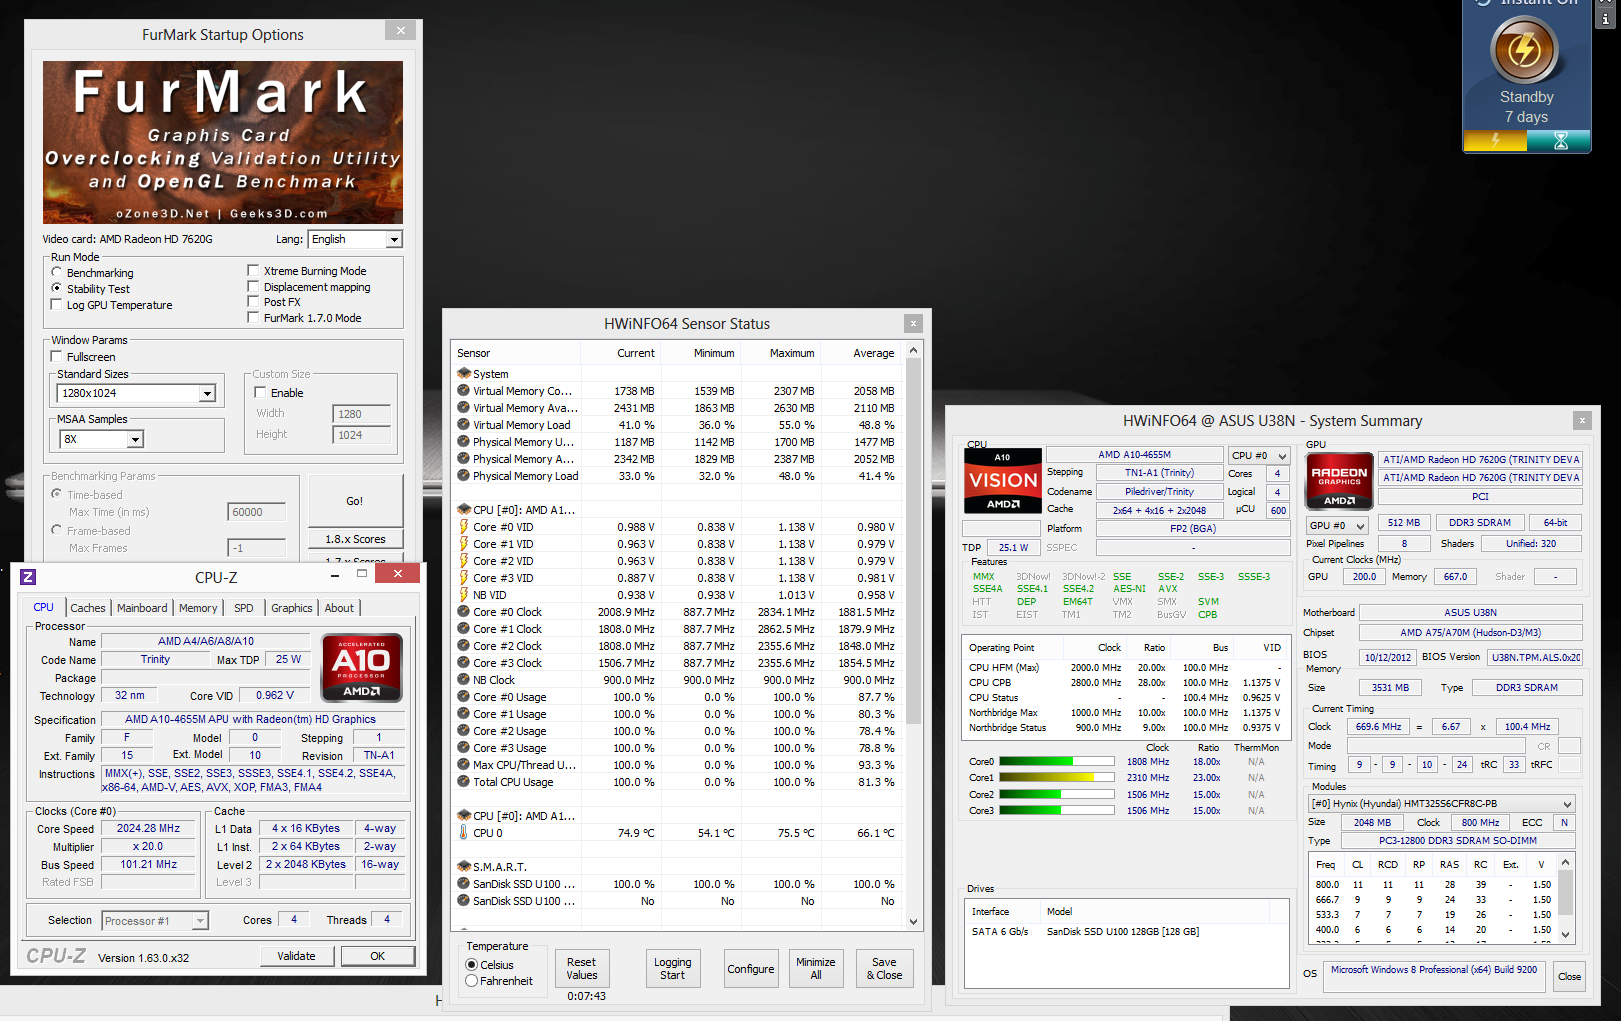Click the sensor icon beside Core #0 Usage
The image size is (1621, 1021).
[464, 696]
